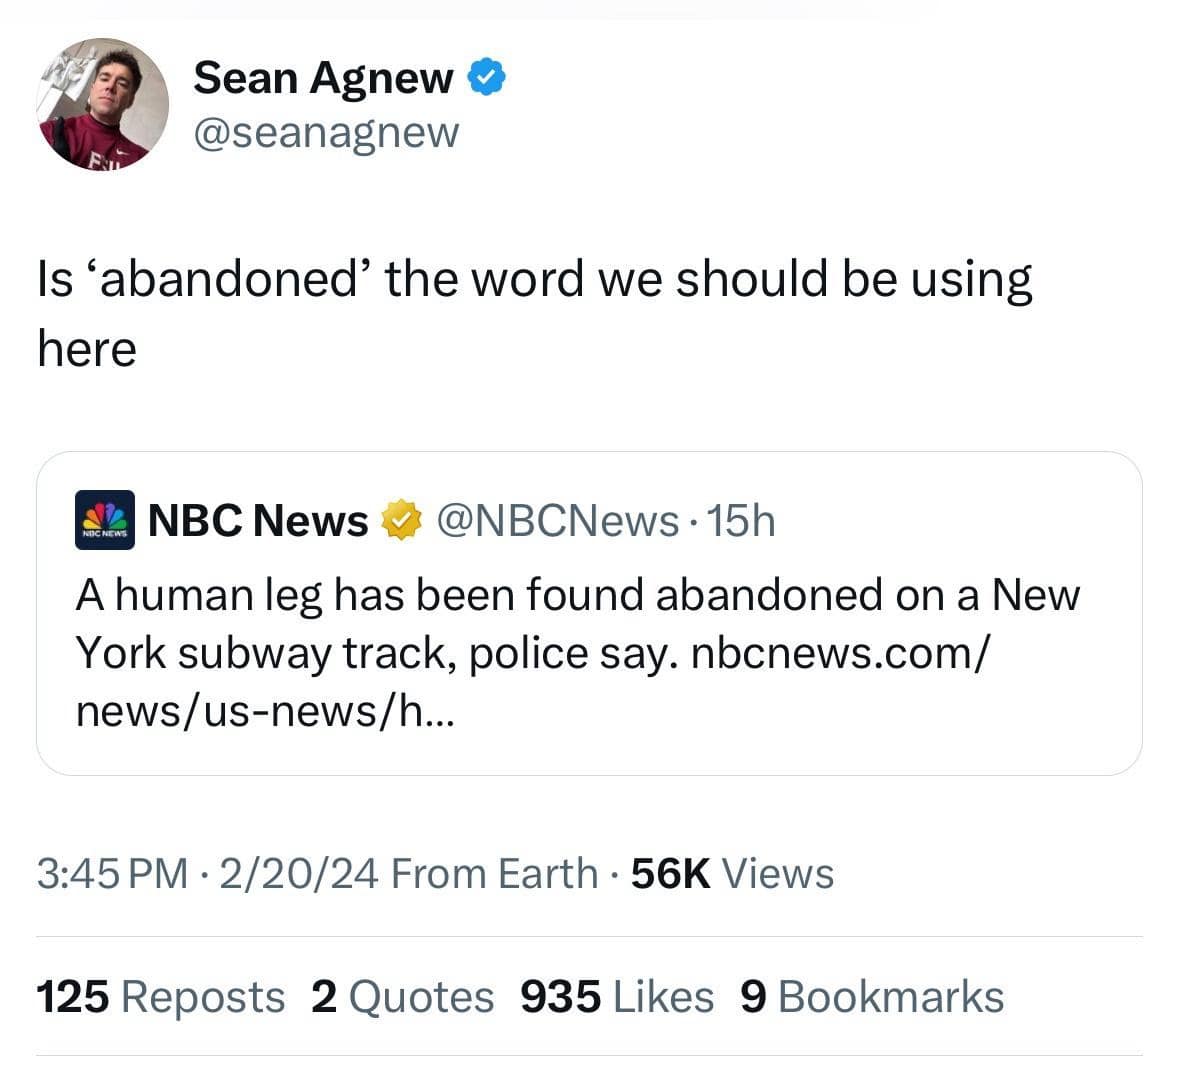Screen dimensions: 1179x1081
Task: Click the 15h timestamp on quoted post
Action: click(x=741, y=521)
